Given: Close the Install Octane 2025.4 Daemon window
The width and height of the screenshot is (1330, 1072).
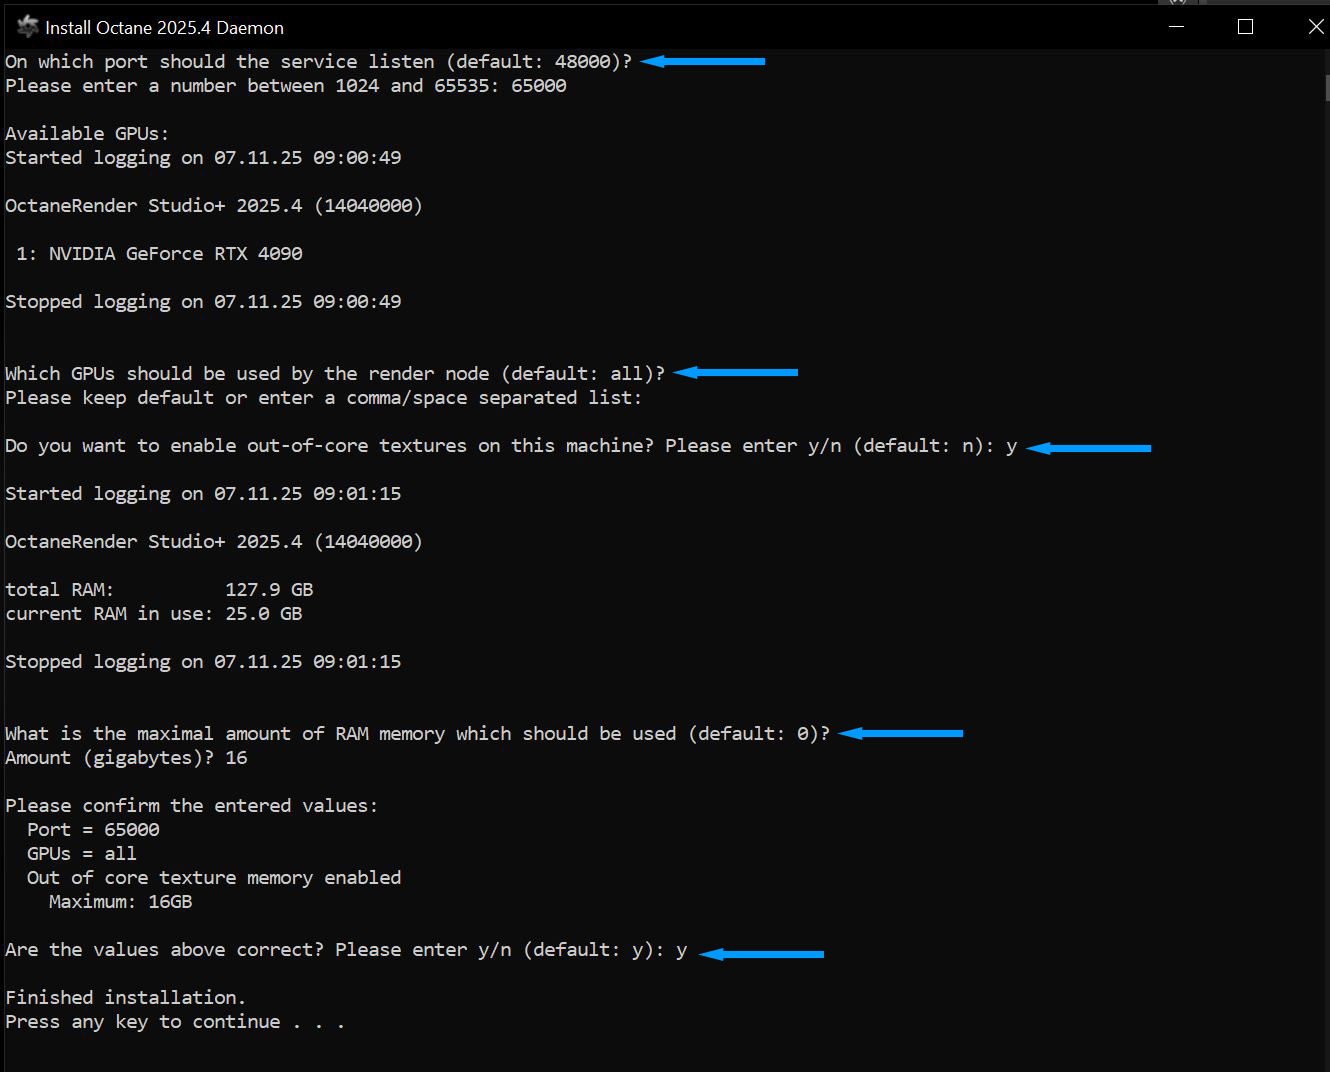Looking at the screenshot, I should point(1315,27).
